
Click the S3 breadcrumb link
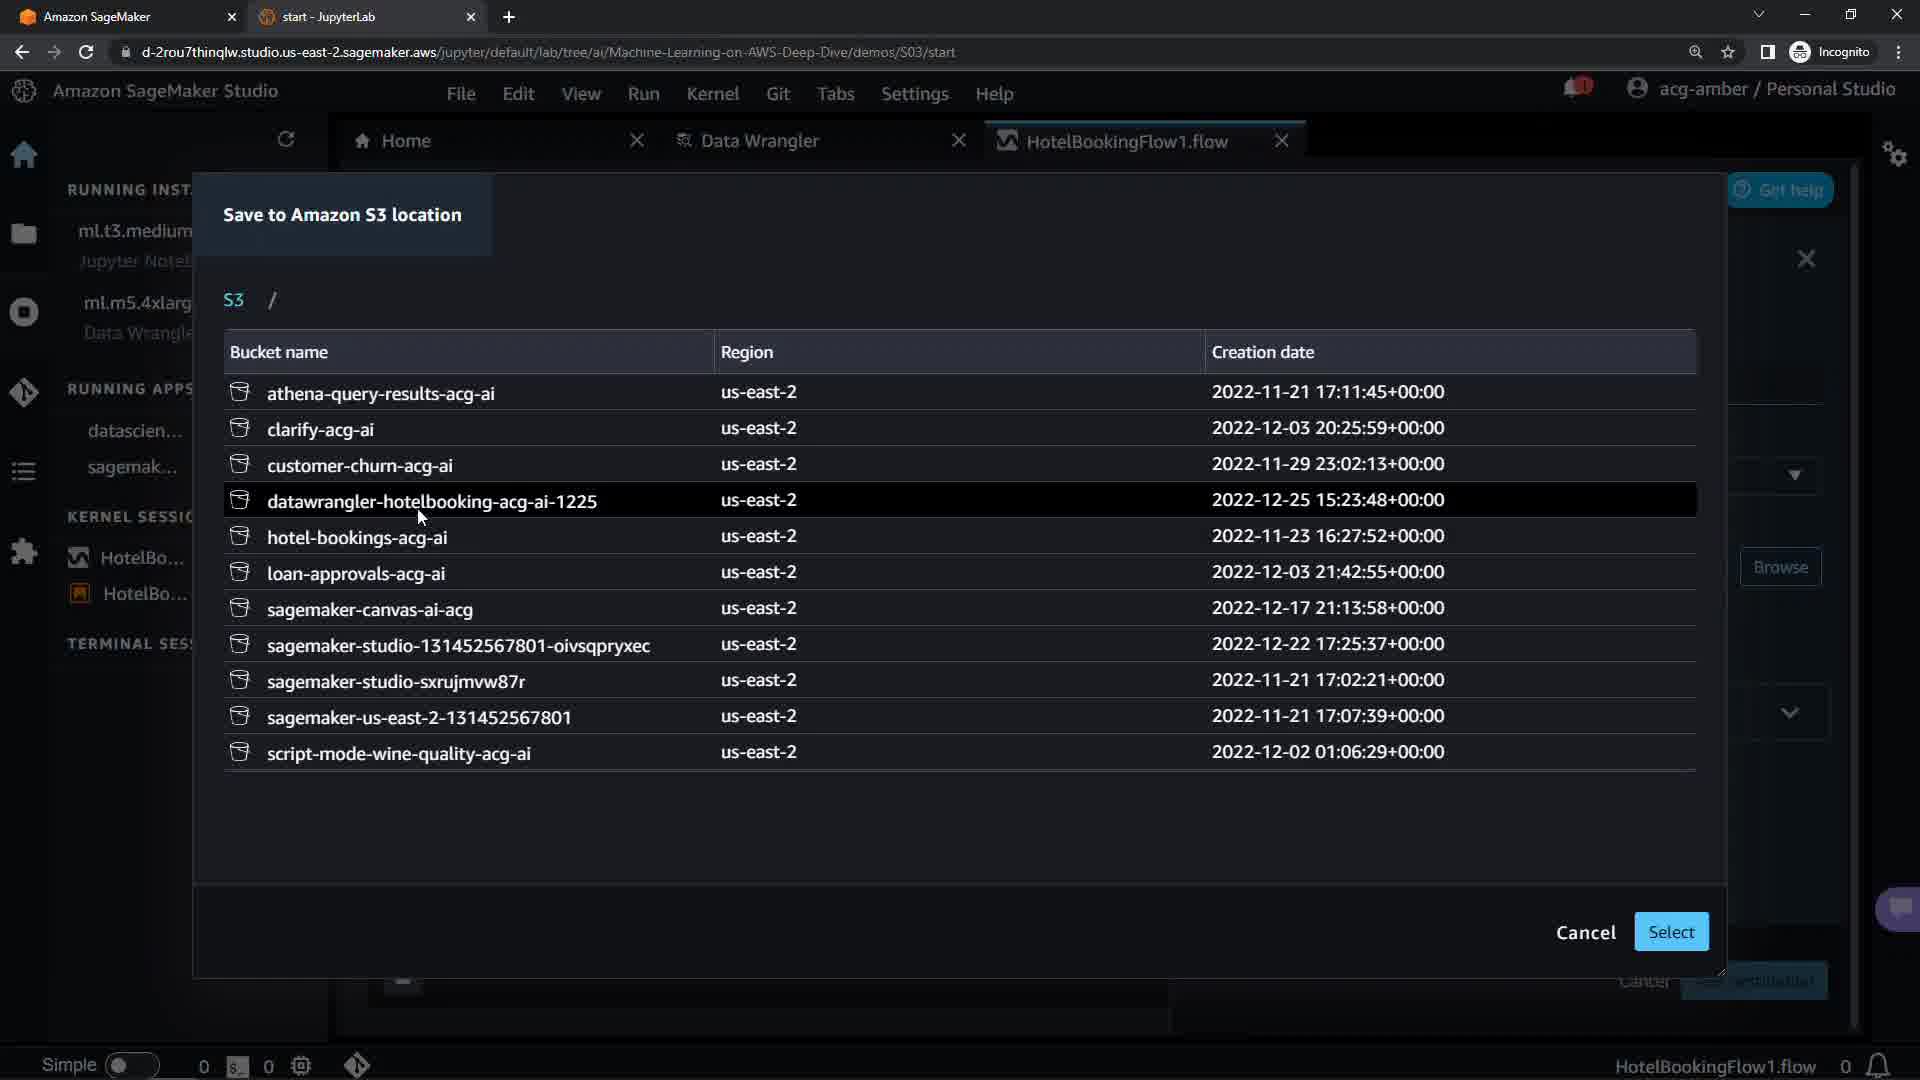pos(233,300)
